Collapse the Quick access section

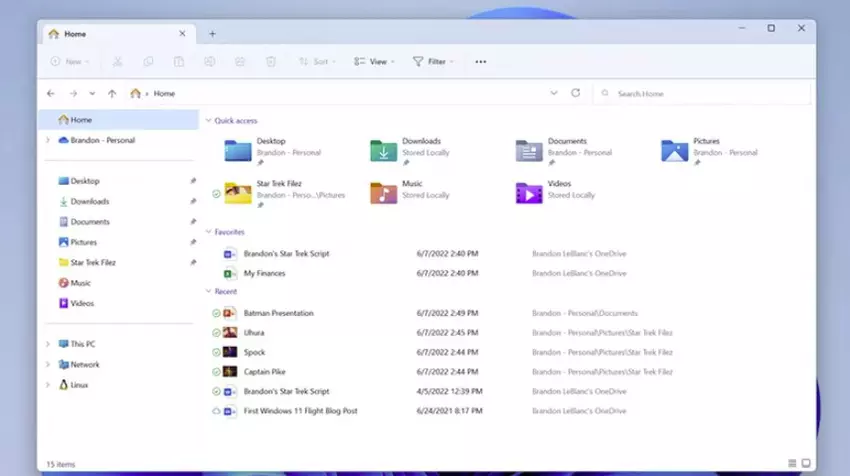pyautogui.click(x=208, y=121)
